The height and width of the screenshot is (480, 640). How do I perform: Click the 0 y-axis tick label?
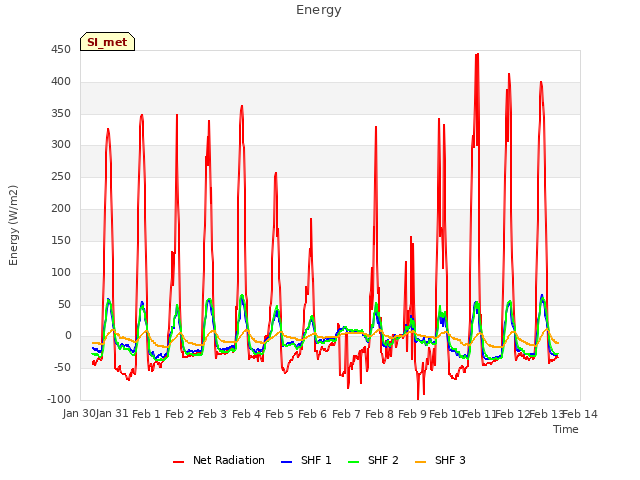pos(68,336)
